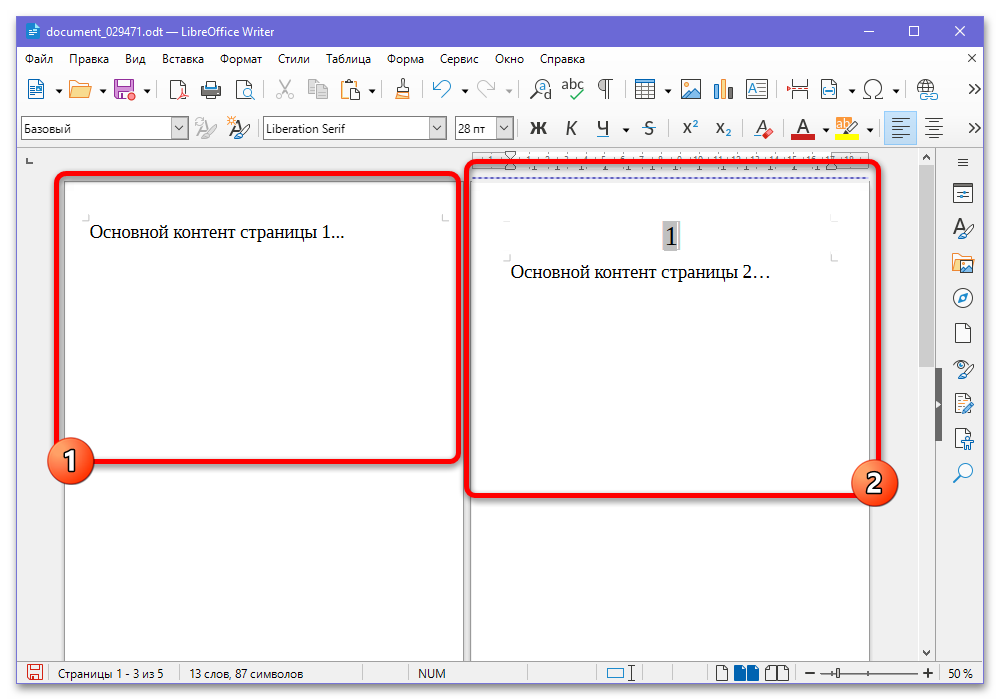The image size is (1000, 700).
Task: Expand the paragraph style Базовый dropdown
Action: coord(179,129)
